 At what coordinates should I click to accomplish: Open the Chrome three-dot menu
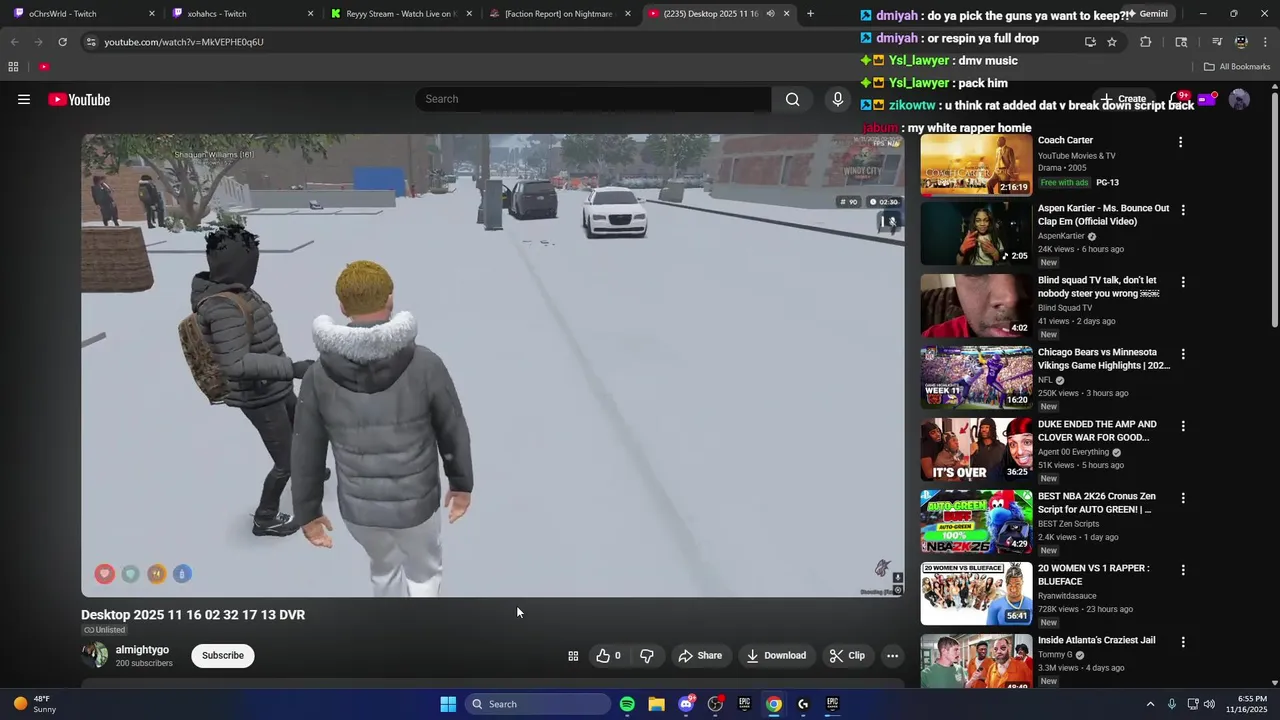[x=1265, y=42]
